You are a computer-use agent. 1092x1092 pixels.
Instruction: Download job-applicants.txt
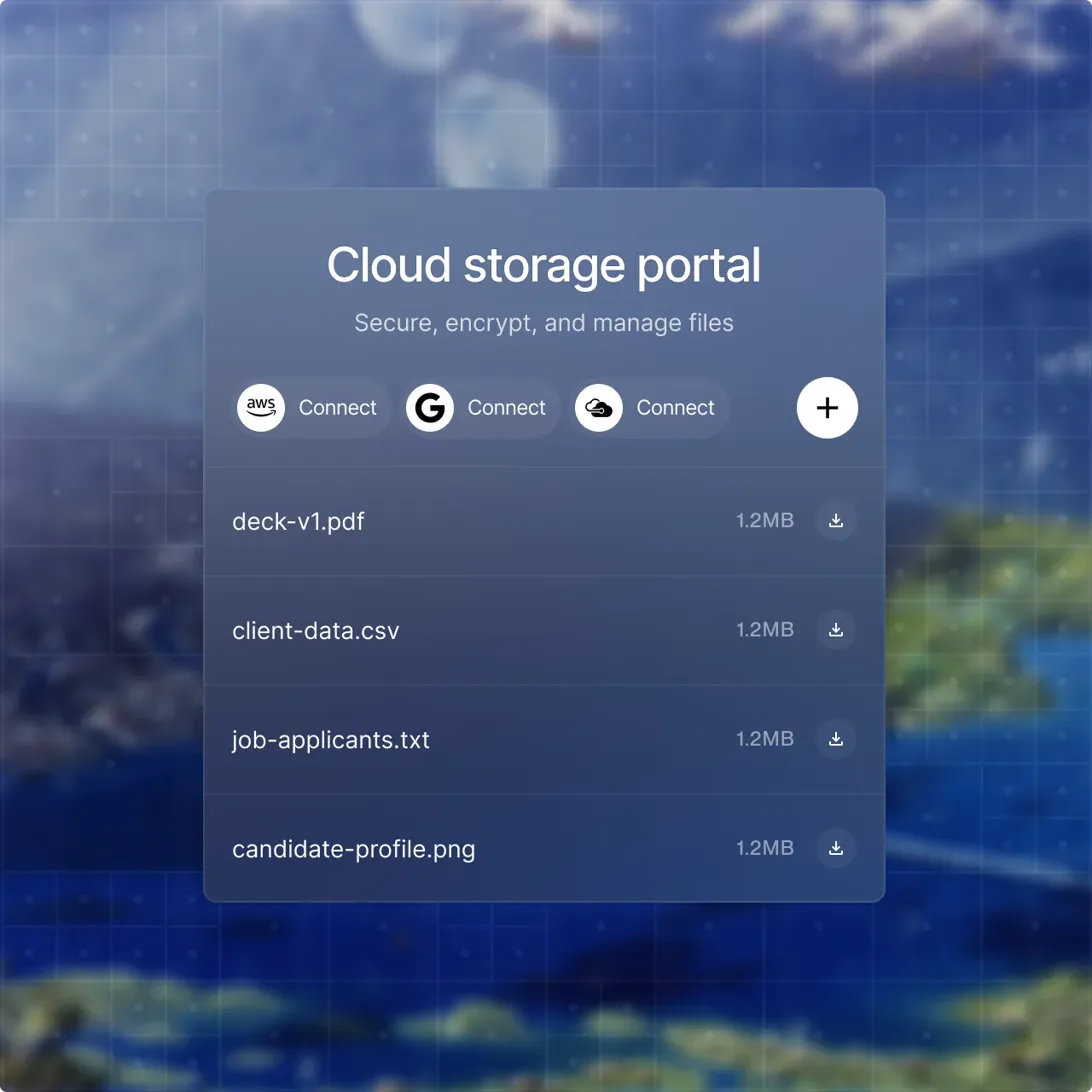click(x=836, y=739)
